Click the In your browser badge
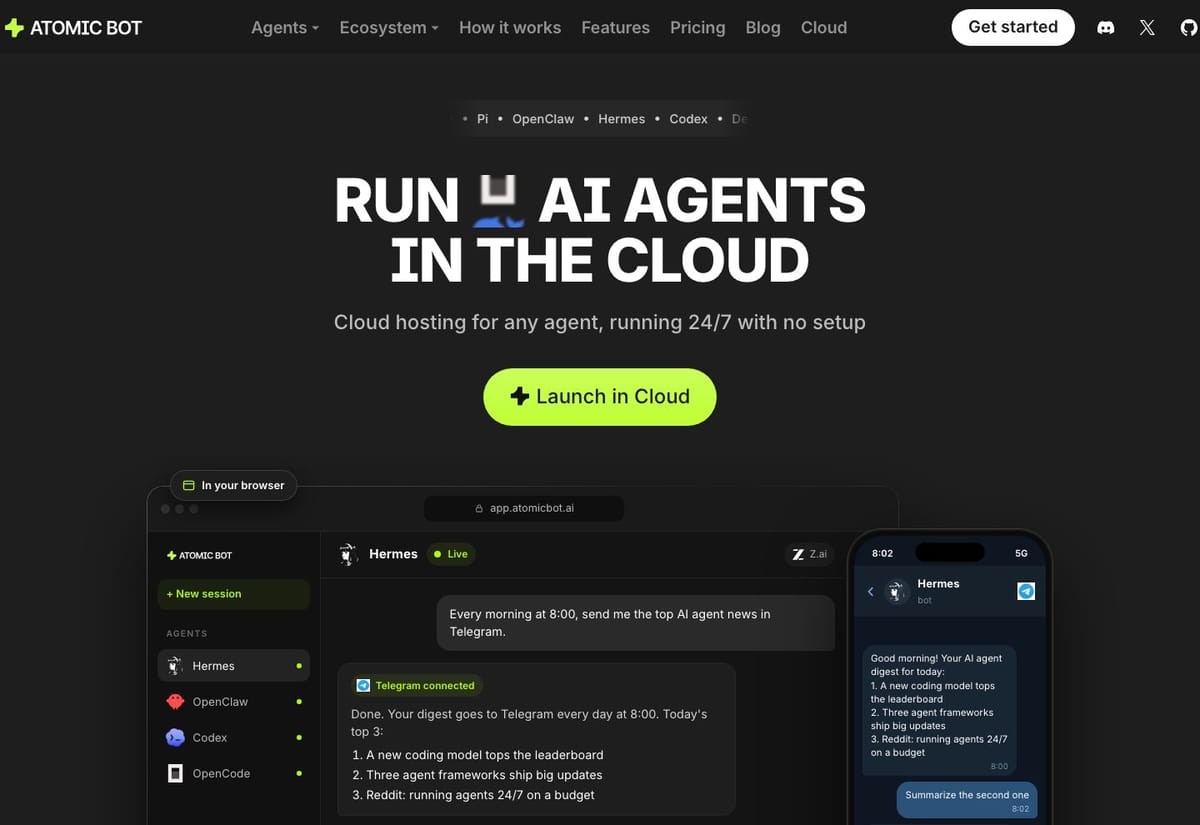 [x=234, y=485]
